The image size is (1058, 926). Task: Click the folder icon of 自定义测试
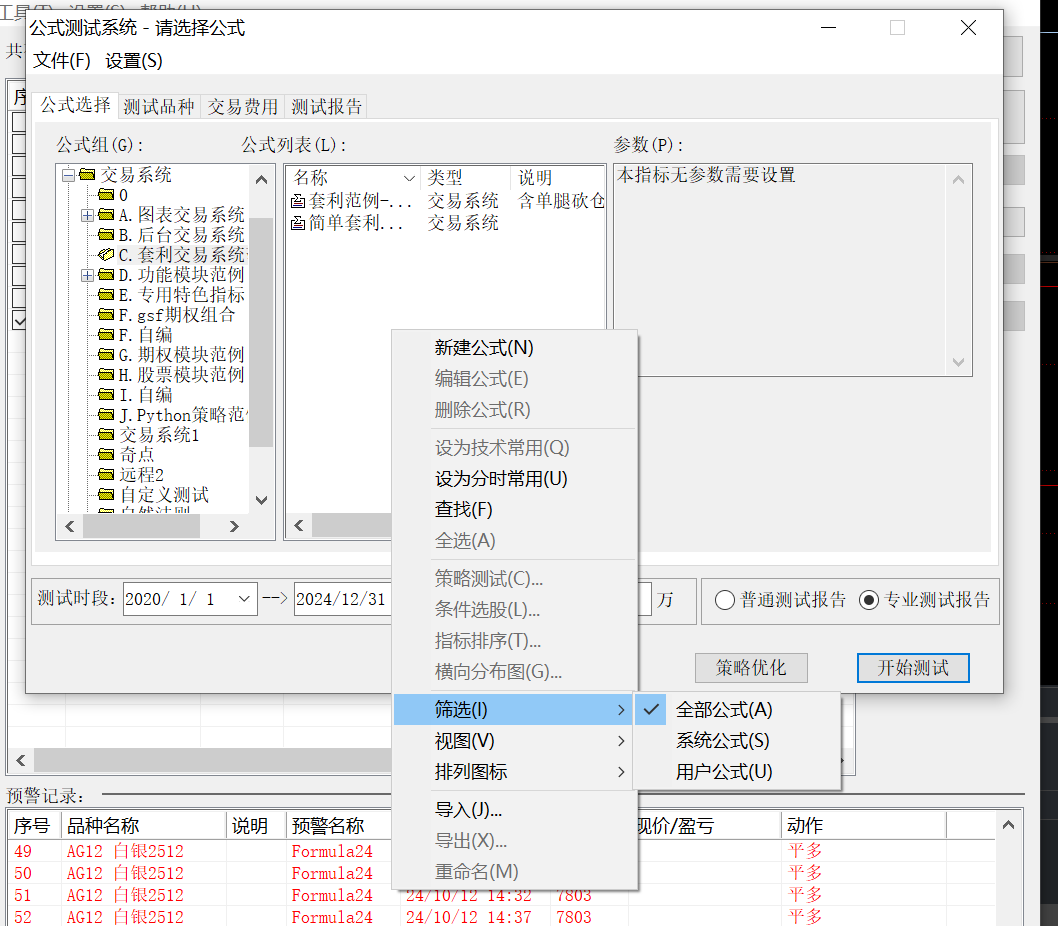106,495
